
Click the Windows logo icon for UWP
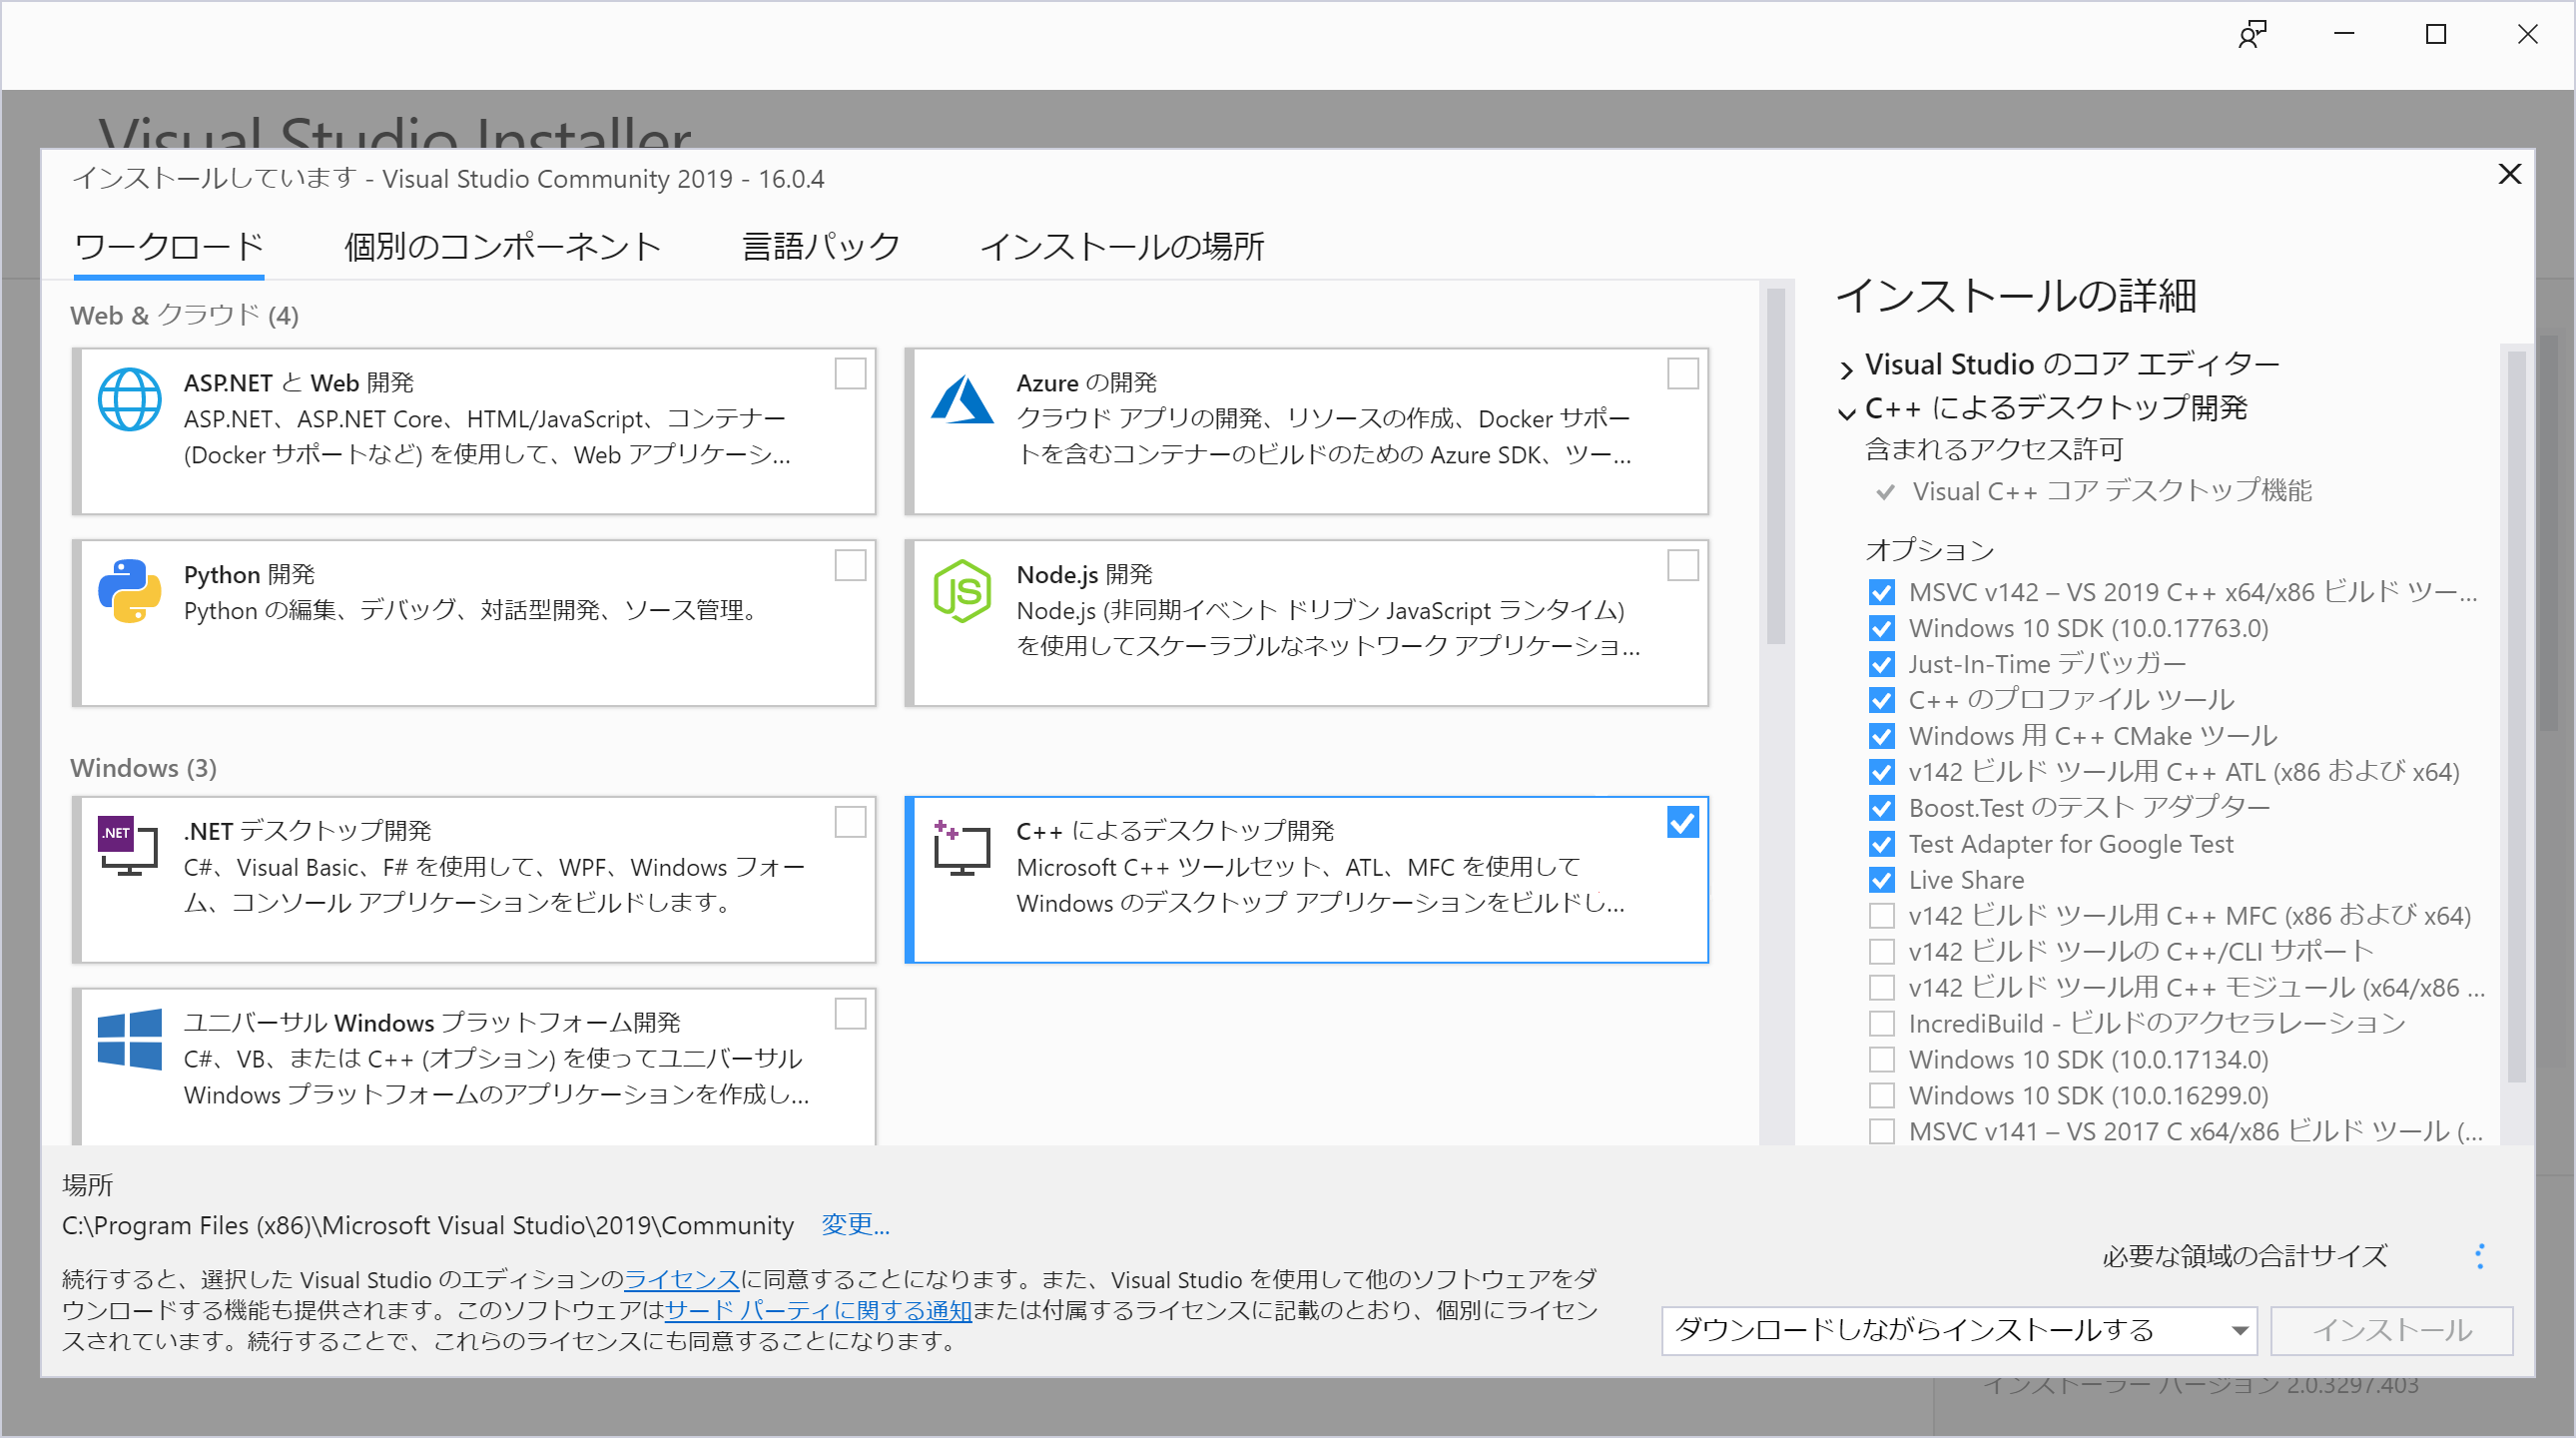click(129, 1039)
